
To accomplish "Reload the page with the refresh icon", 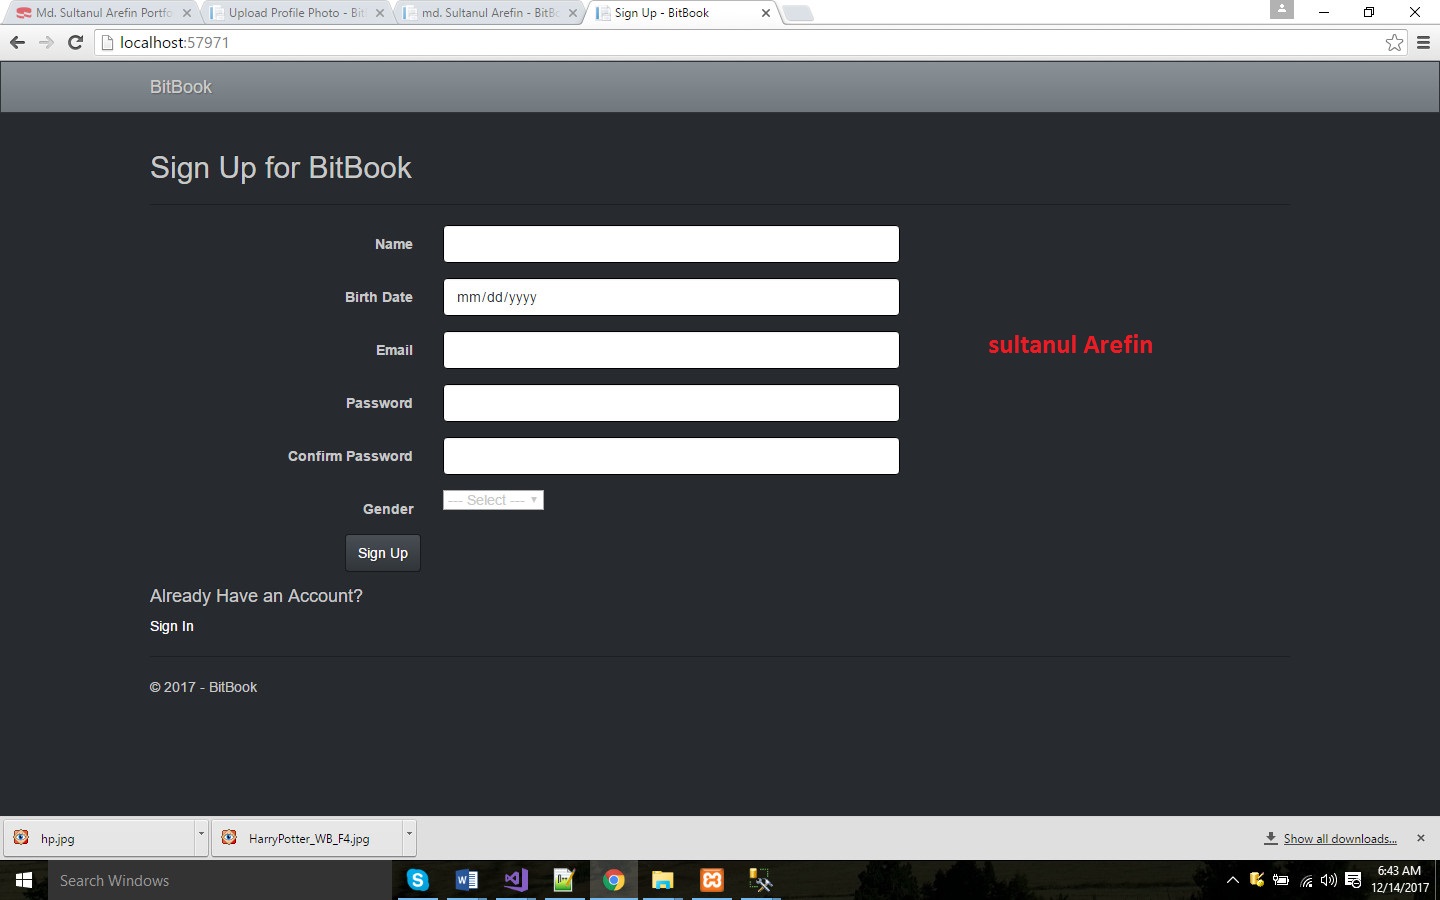I will coord(75,42).
